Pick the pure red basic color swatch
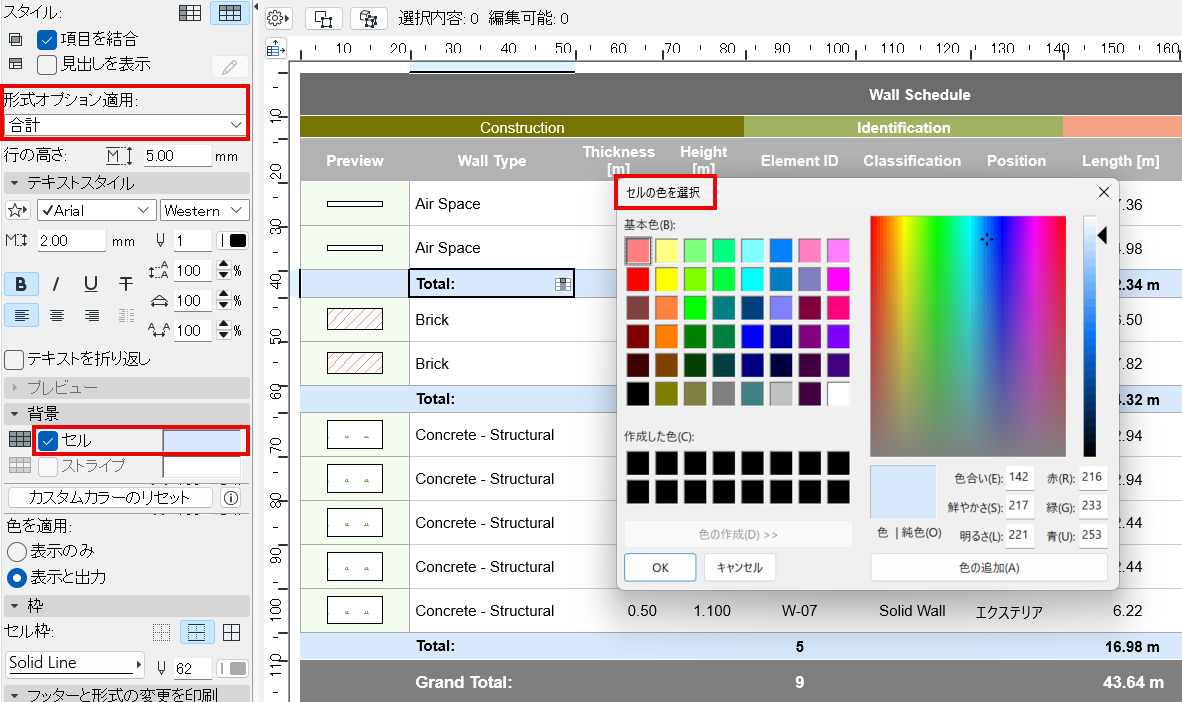 tap(638, 279)
